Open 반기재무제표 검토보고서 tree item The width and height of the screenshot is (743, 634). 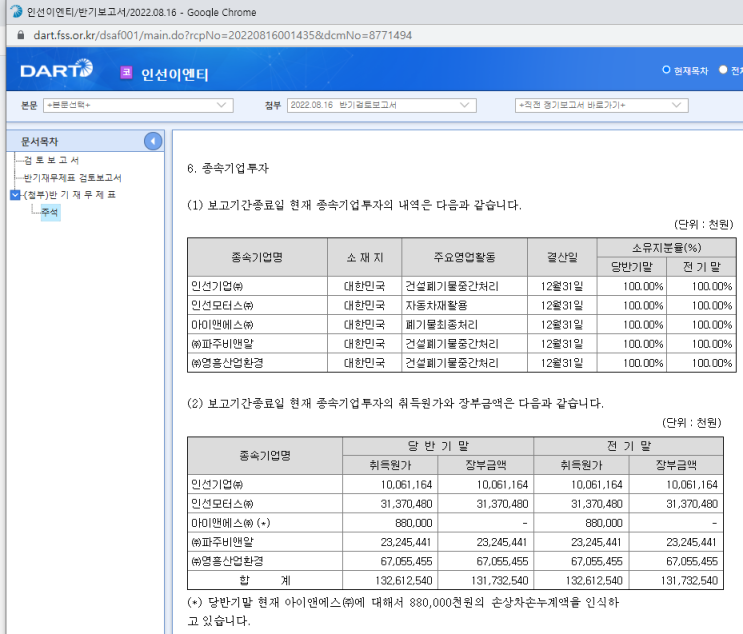pos(72,178)
